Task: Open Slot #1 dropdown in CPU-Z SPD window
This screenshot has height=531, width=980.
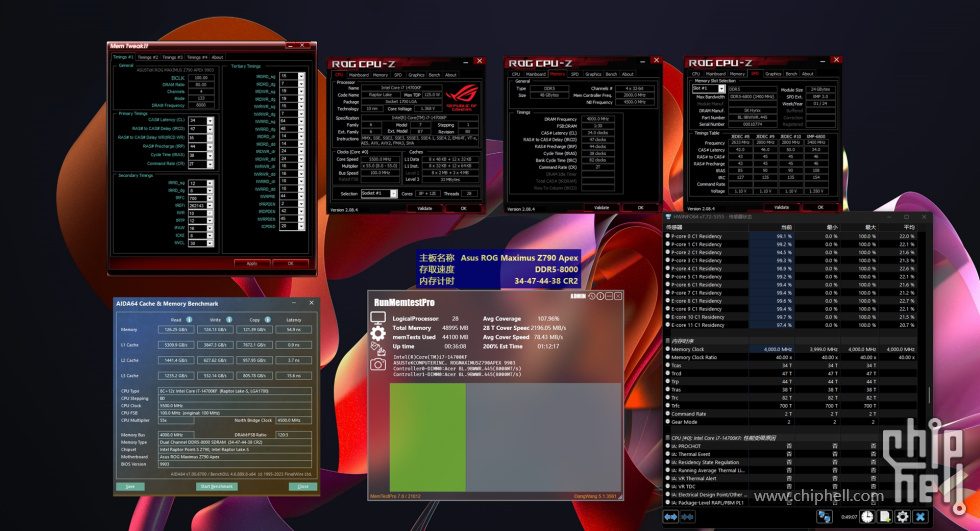Action: [x=721, y=89]
